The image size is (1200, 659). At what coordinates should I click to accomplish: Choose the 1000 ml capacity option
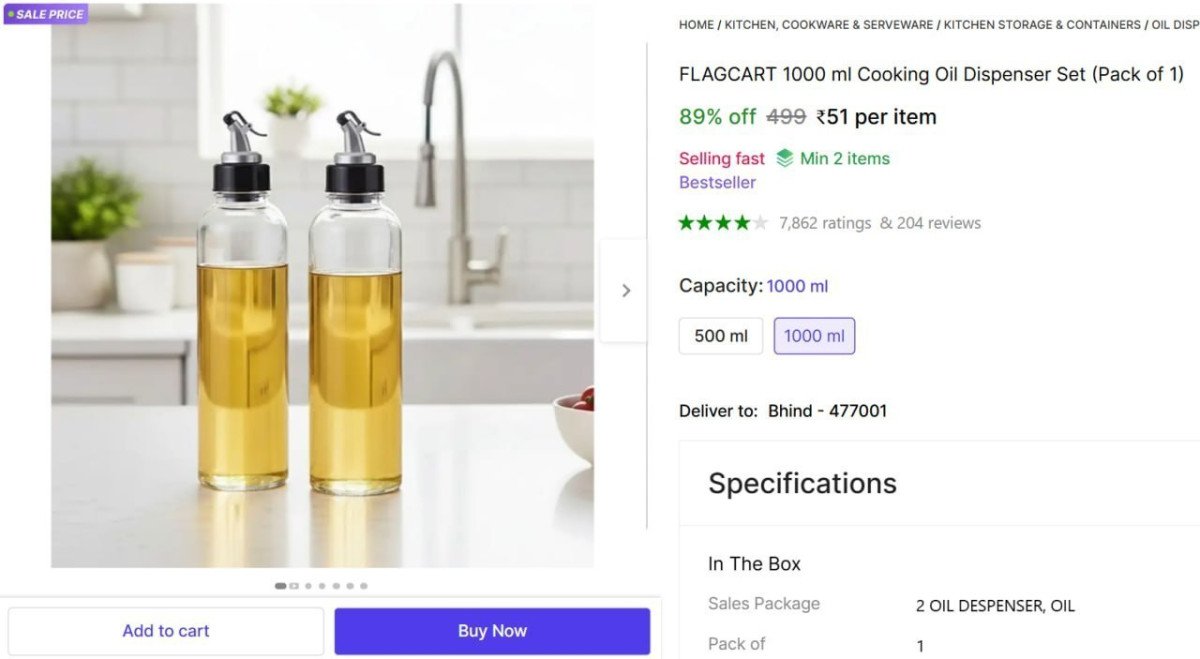tap(814, 336)
